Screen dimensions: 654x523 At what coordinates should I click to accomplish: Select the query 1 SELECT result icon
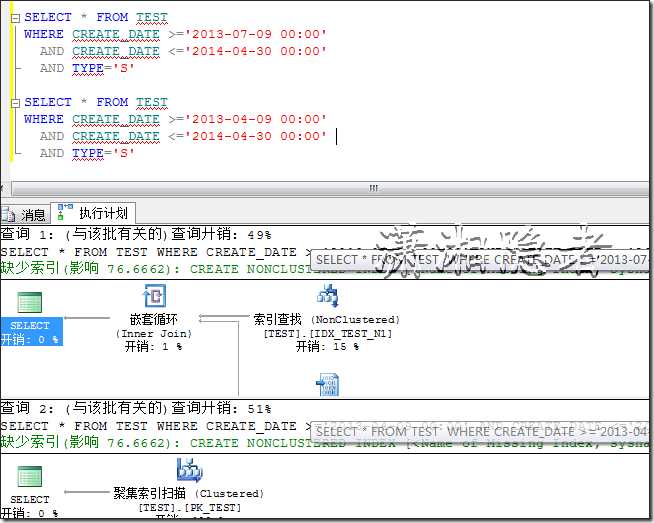click(x=30, y=302)
